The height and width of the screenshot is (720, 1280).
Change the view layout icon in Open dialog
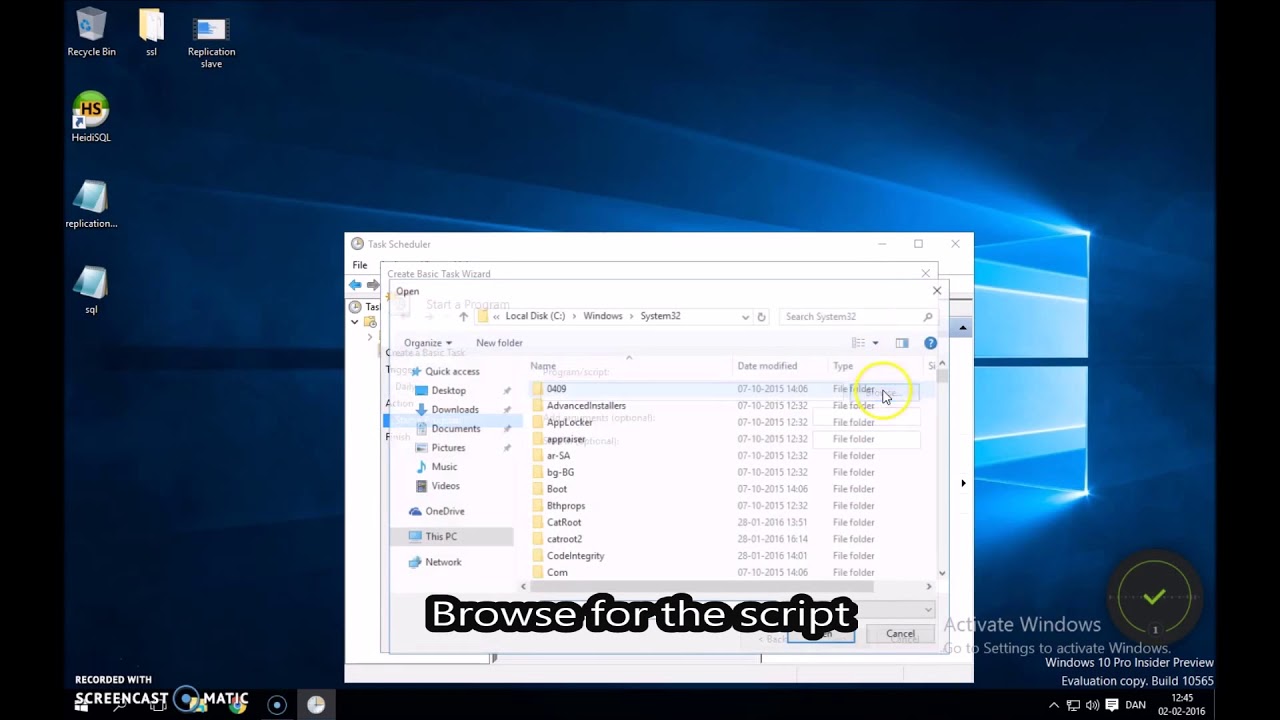pyautogui.click(x=858, y=343)
